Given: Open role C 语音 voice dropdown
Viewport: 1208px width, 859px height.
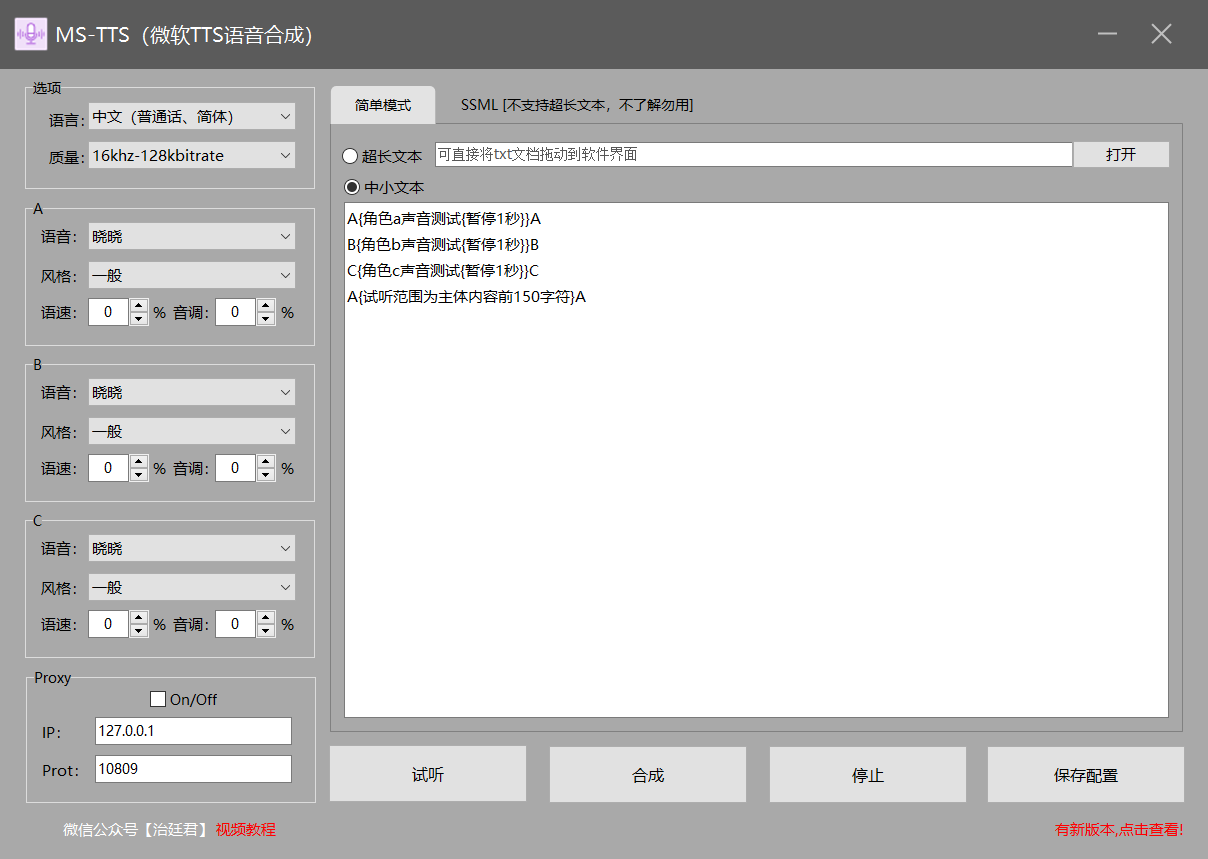Looking at the screenshot, I should [x=192, y=548].
